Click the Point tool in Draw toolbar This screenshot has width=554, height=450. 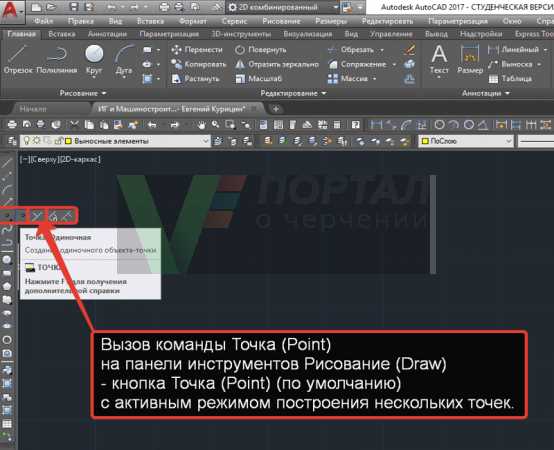[x=8, y=215]
